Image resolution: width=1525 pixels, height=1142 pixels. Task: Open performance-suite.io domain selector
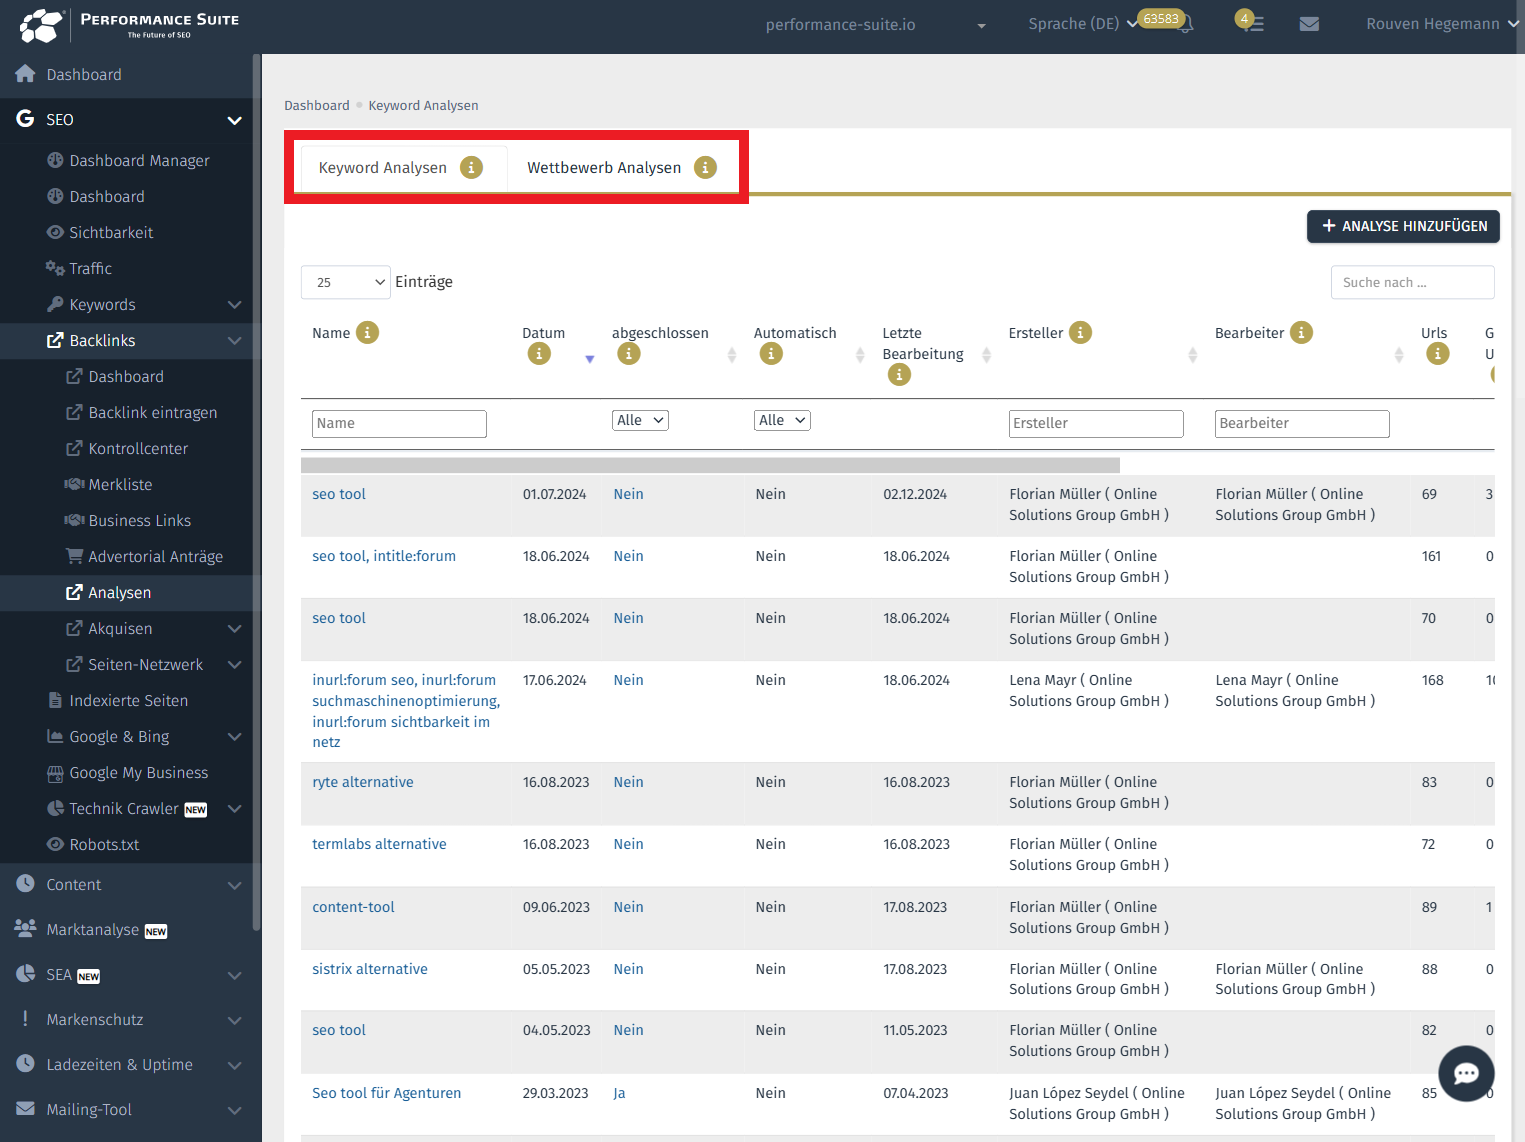click(x=875, y=25)
